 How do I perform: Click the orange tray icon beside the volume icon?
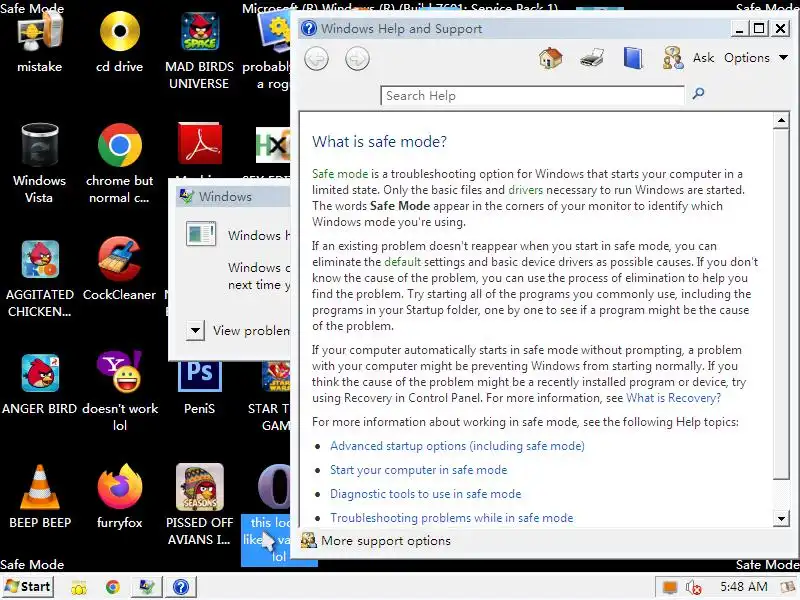(669, 588)
